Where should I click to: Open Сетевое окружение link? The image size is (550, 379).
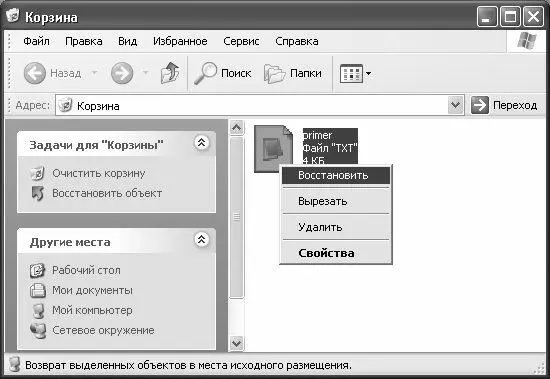coord(103,330)
